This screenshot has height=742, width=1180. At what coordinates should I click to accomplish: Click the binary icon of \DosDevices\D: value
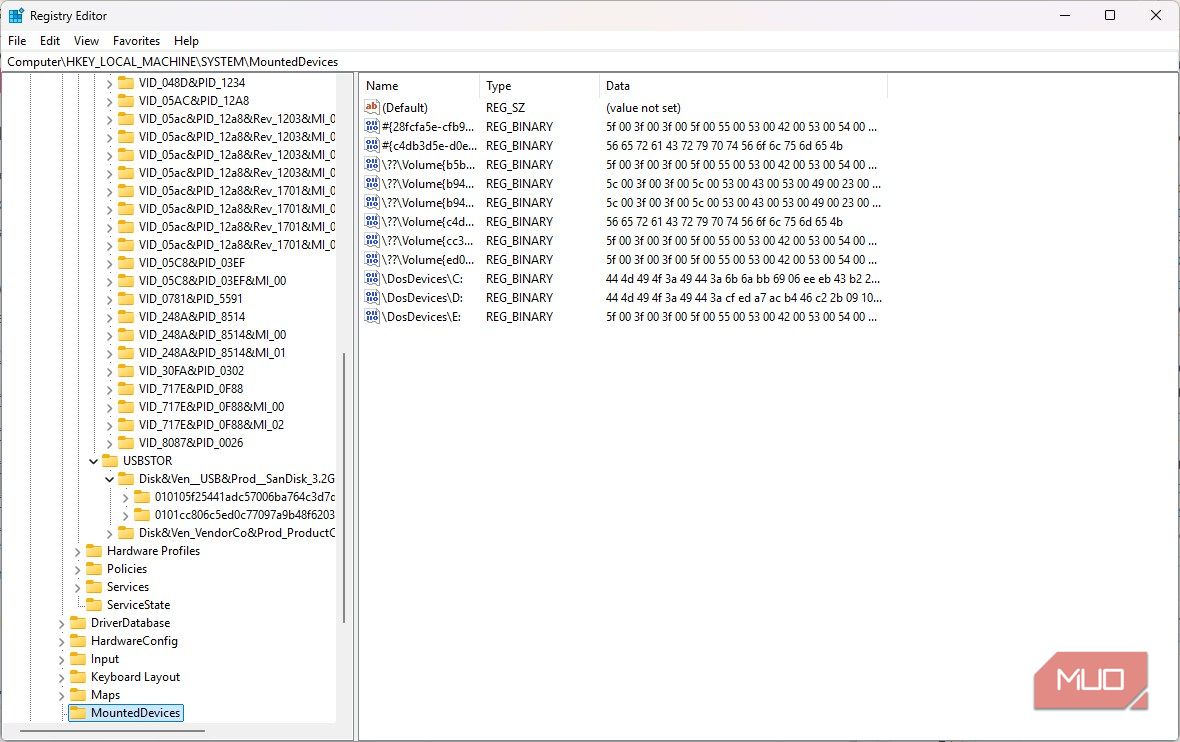(372, 297)
